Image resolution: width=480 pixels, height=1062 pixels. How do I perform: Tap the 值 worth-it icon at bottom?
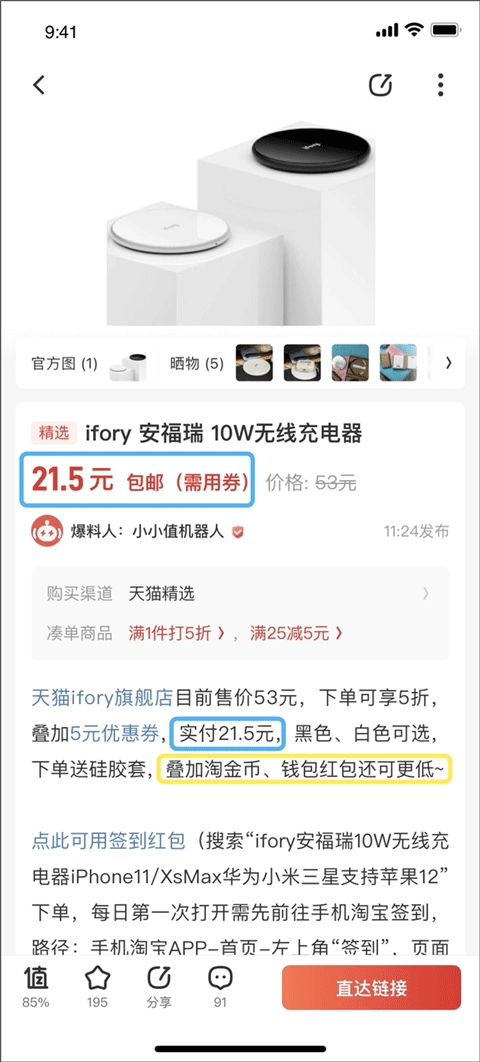pyautogui.click(x=36, y=979)
